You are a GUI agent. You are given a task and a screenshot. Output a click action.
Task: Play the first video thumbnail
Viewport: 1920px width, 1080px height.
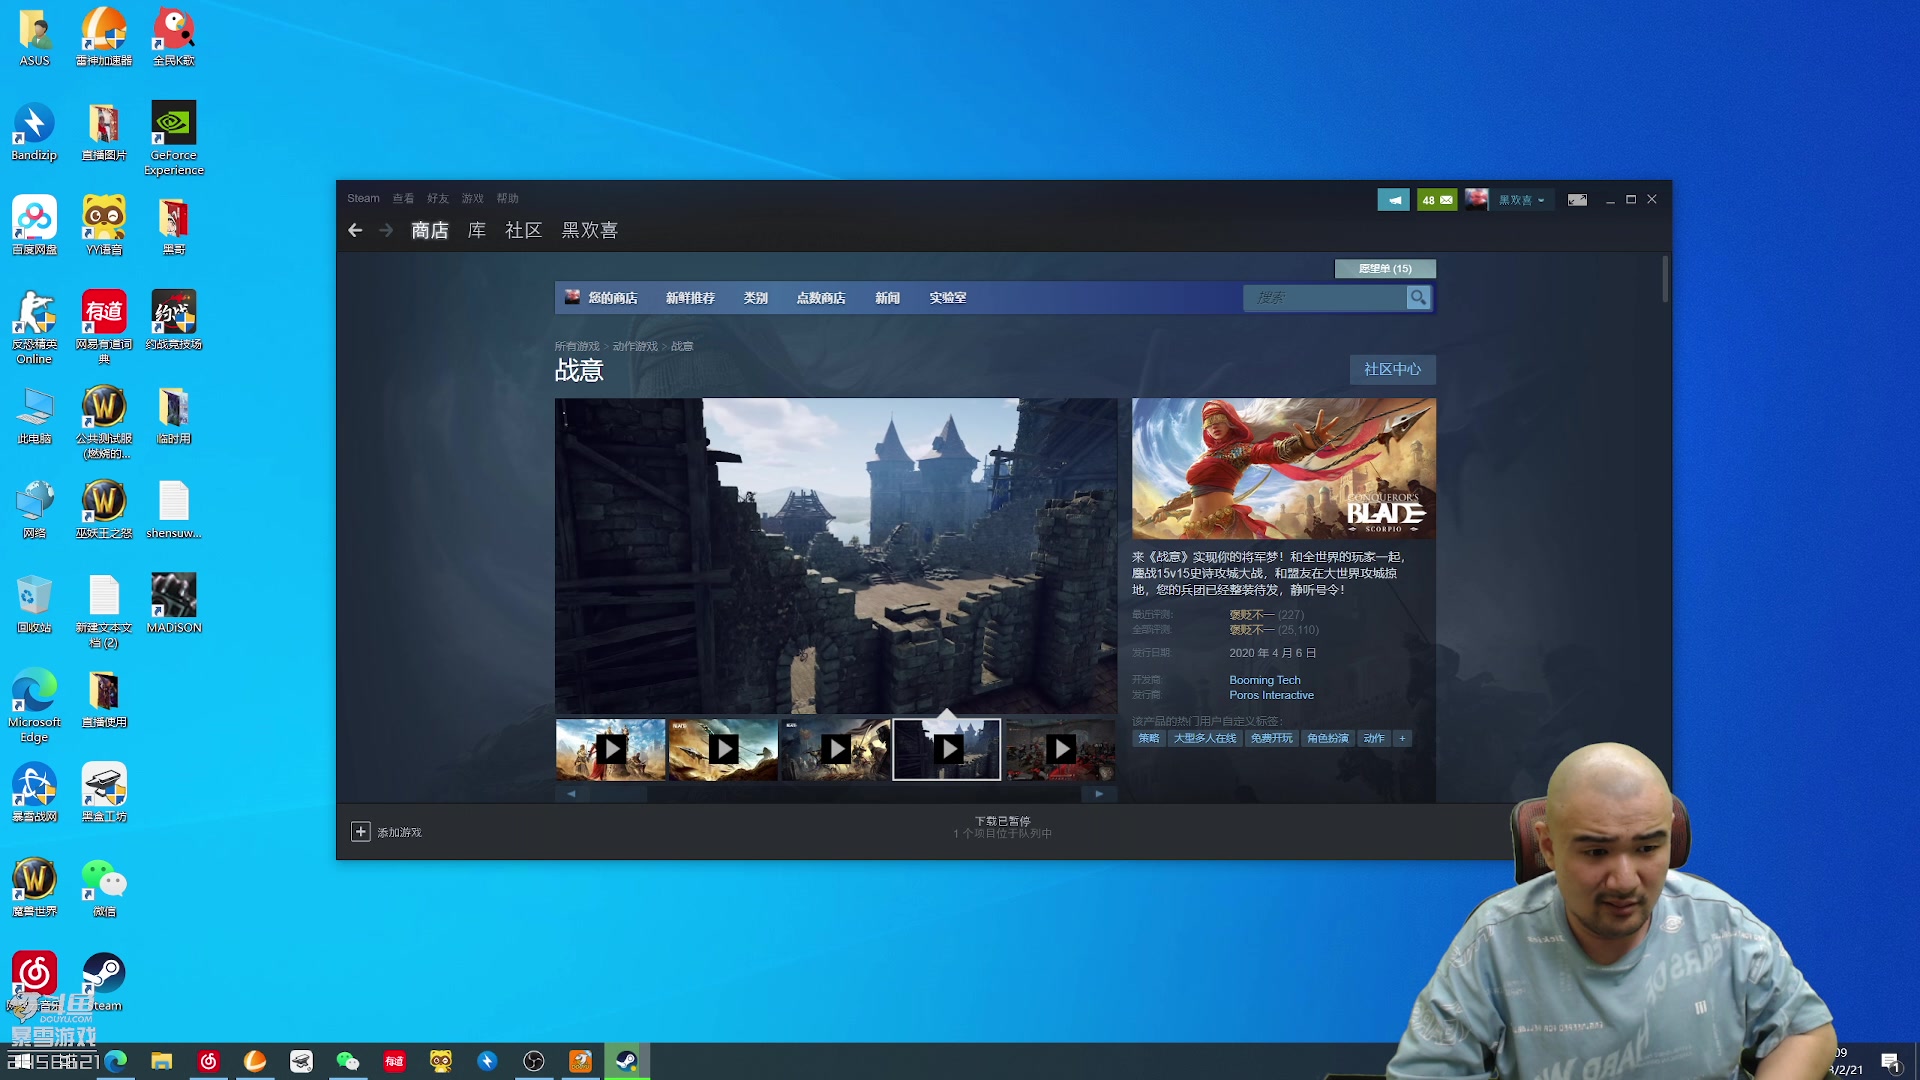tap(610, 749)
